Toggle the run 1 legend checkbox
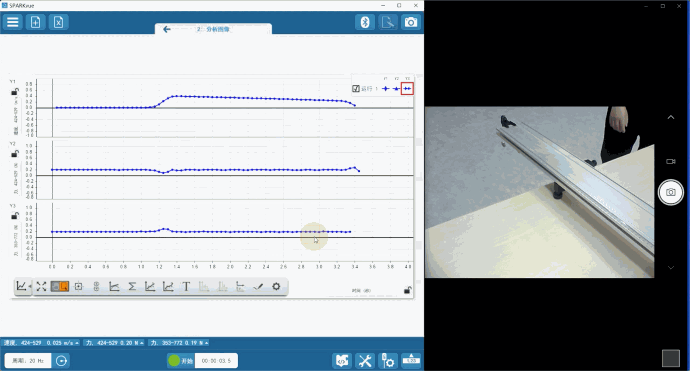Image resolution: width=690 pixels, height=371 pixels. pos(356,89)
